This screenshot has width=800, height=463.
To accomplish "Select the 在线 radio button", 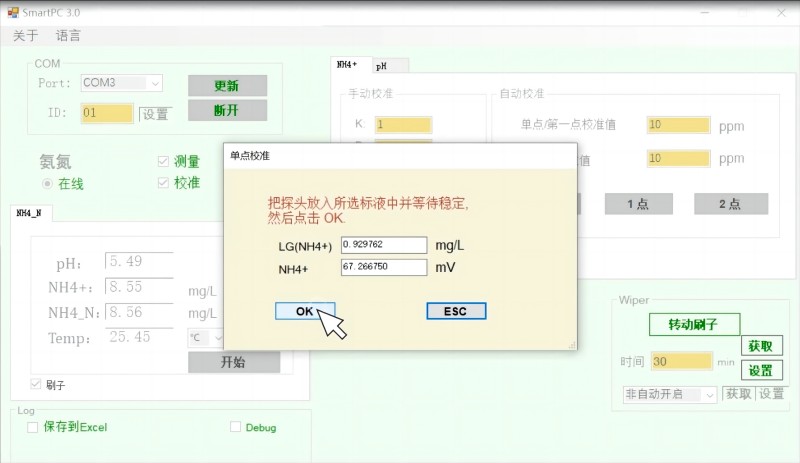I will pos(47,183).
